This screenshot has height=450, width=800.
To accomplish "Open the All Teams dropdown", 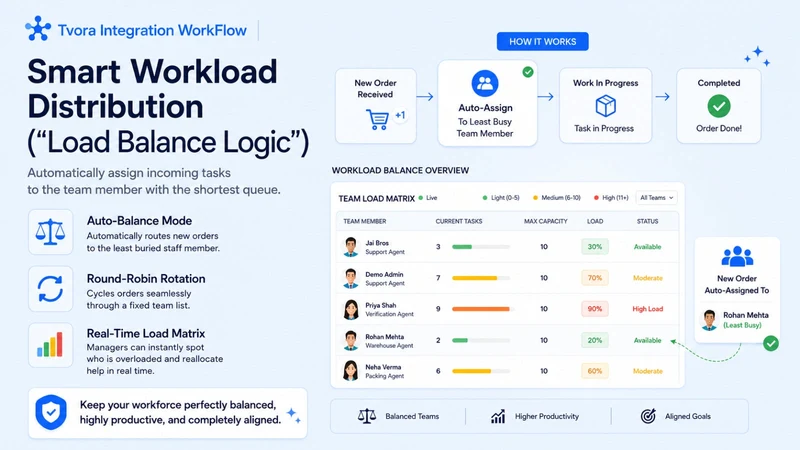I will (x=657, y=198).
